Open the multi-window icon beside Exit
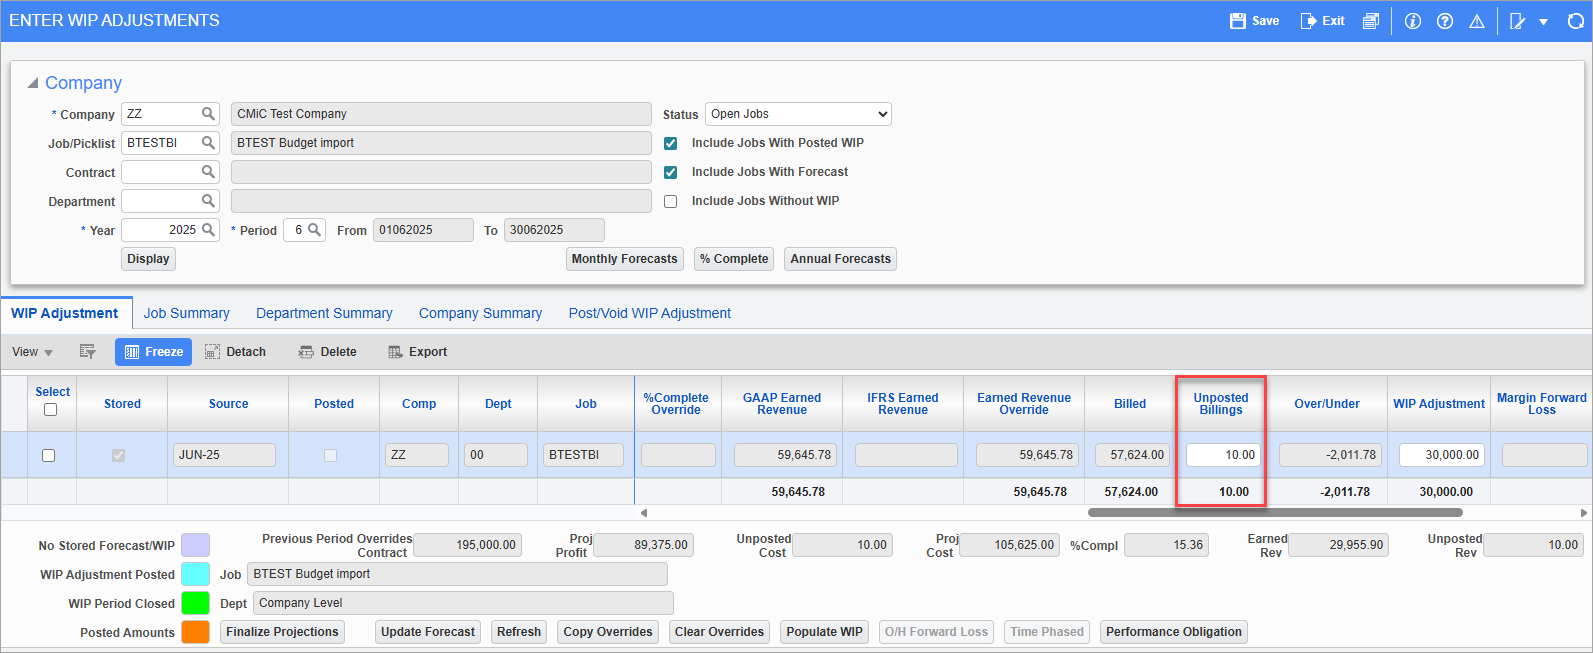Viewport: 1593px width, 653px height. tap(1371, 21)
